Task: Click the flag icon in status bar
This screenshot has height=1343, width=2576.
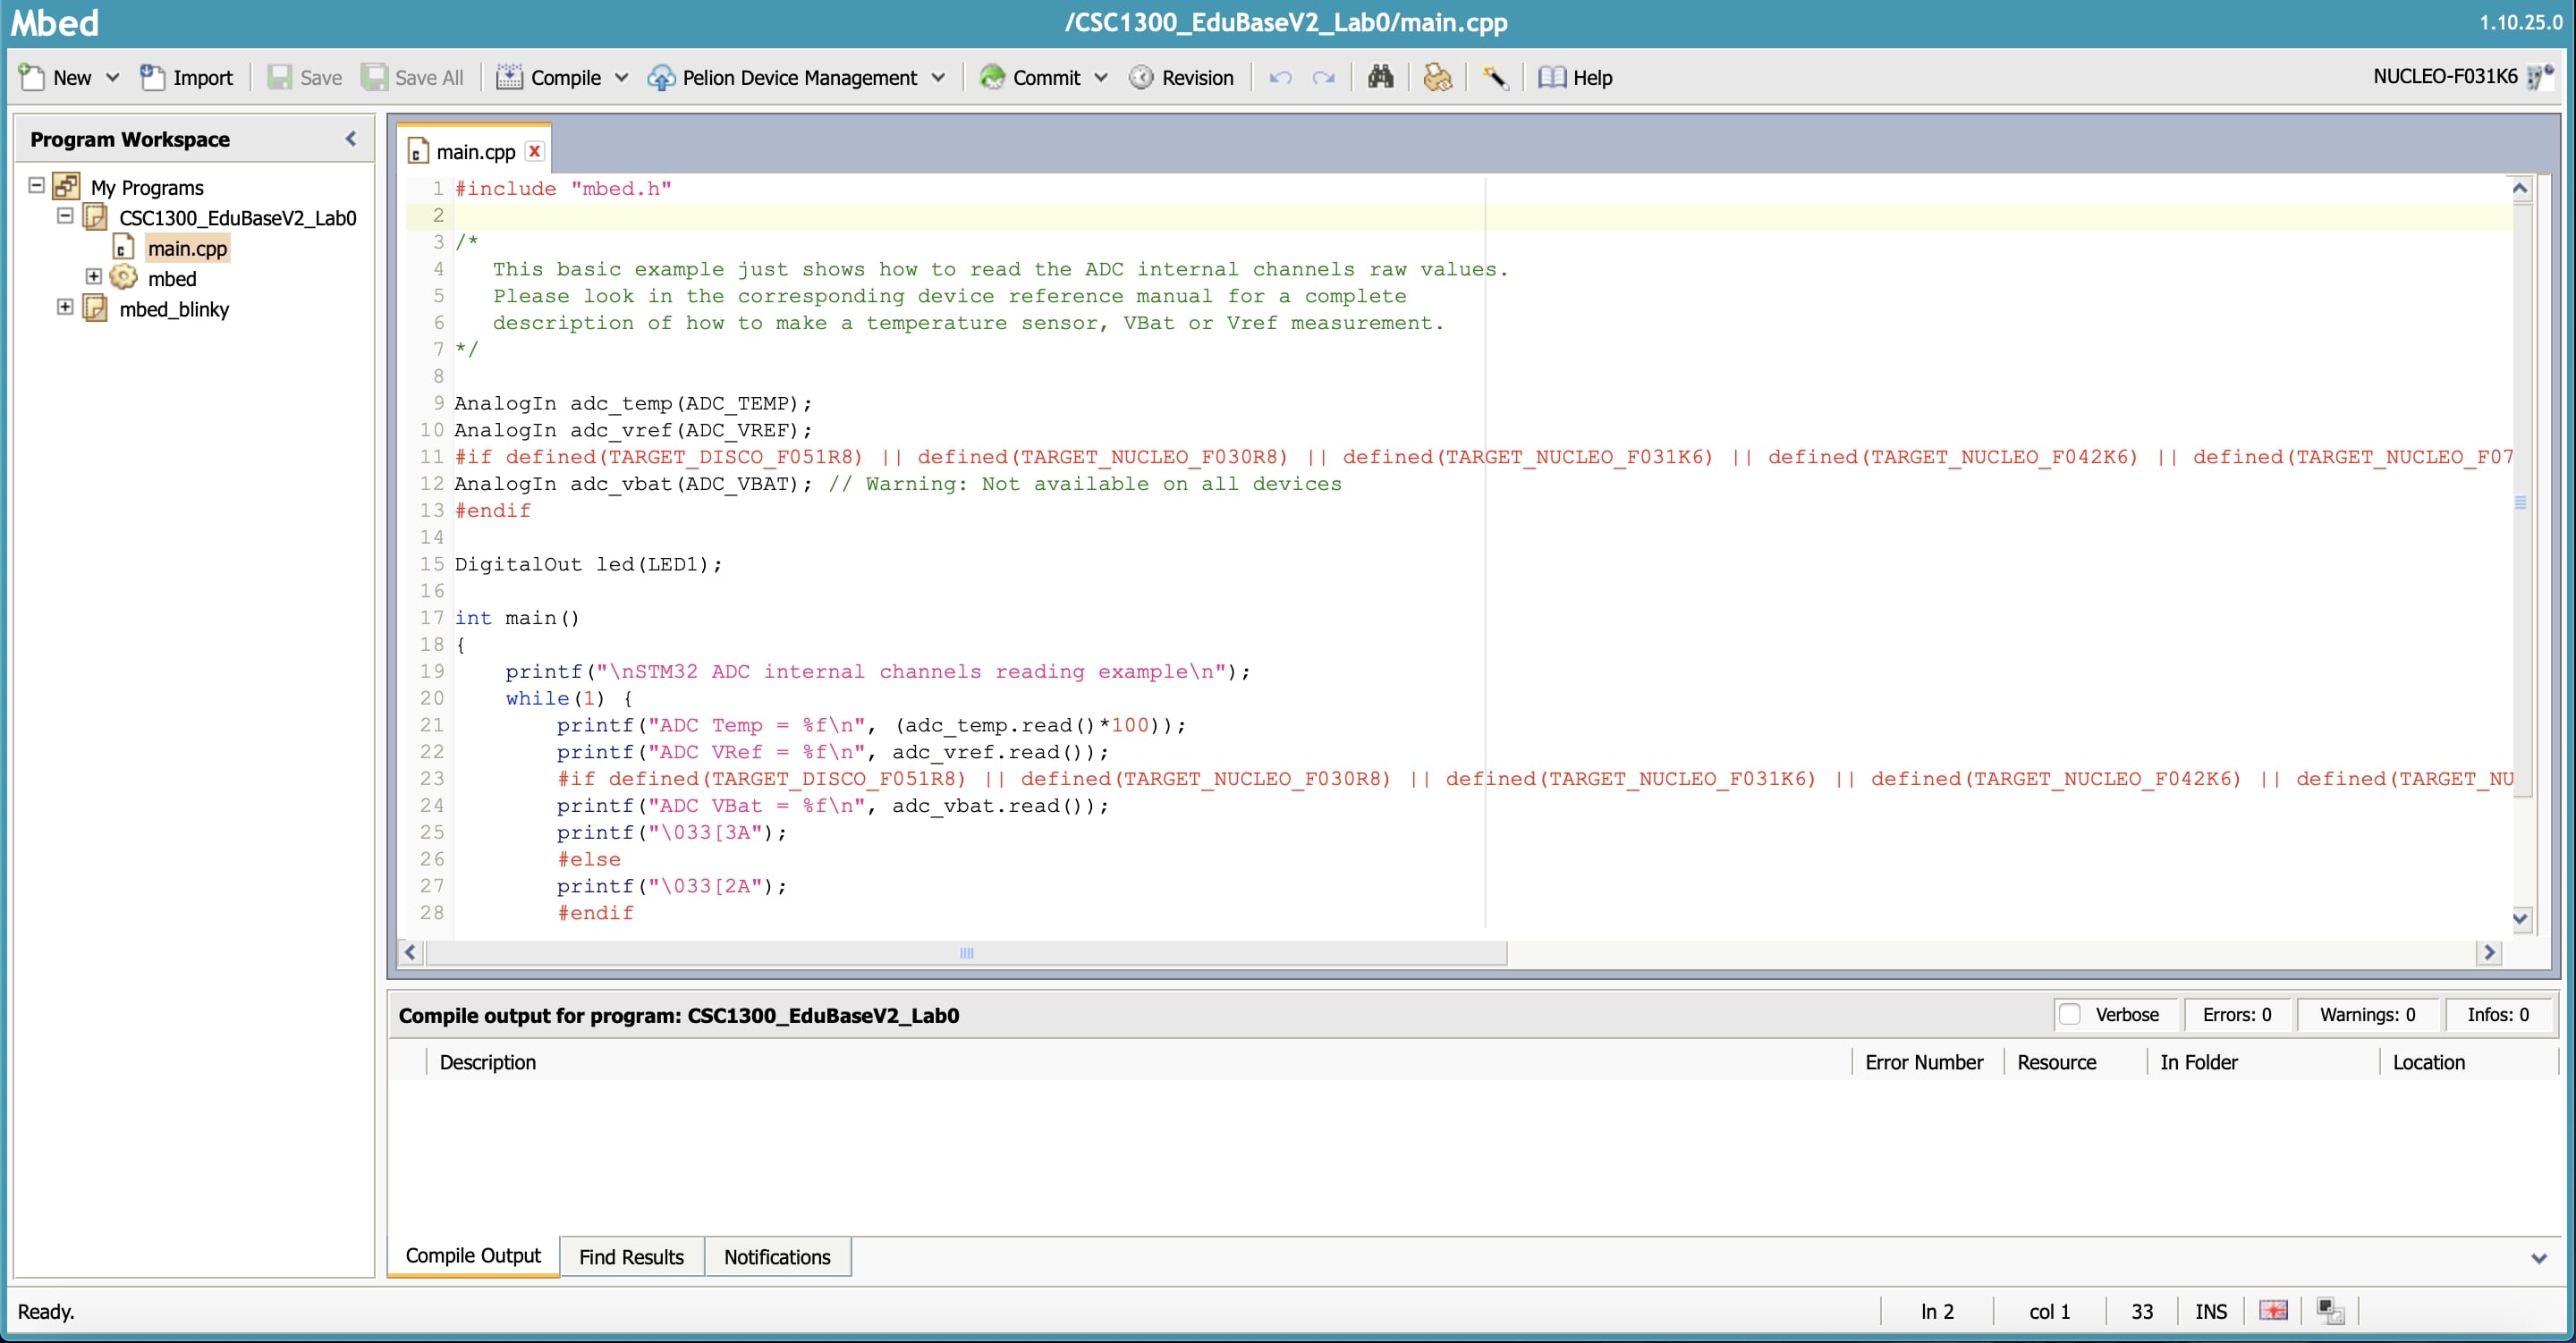Action: (x=2273, y=1310)
